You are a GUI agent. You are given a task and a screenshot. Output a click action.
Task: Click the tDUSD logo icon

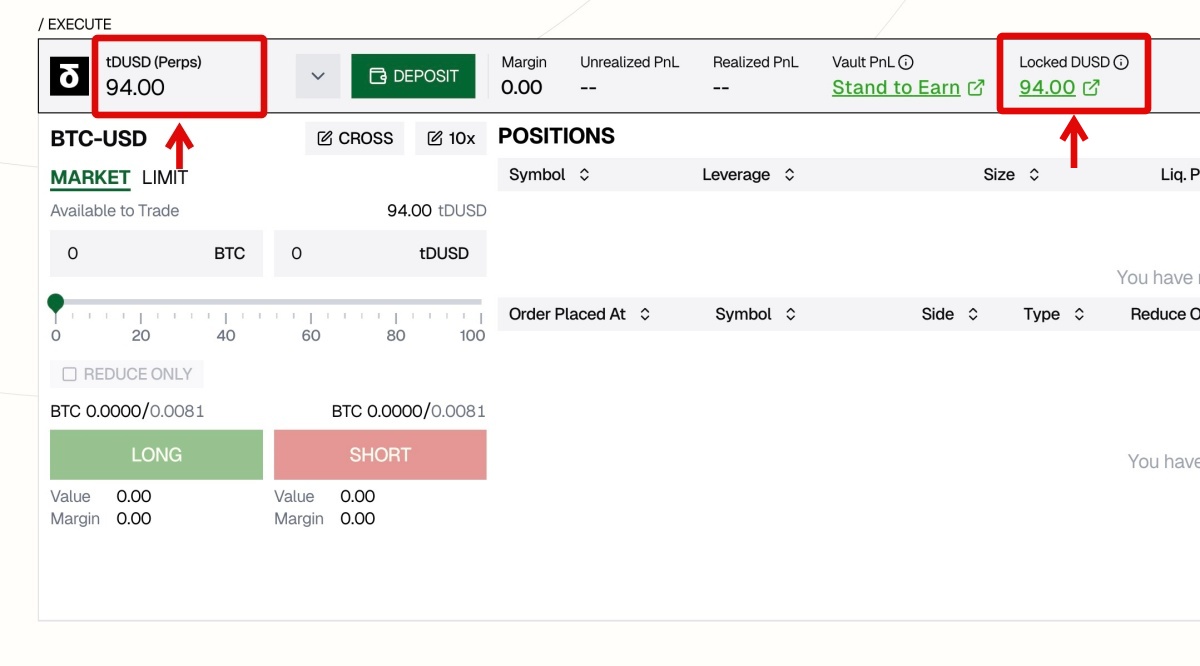point(69,76)
